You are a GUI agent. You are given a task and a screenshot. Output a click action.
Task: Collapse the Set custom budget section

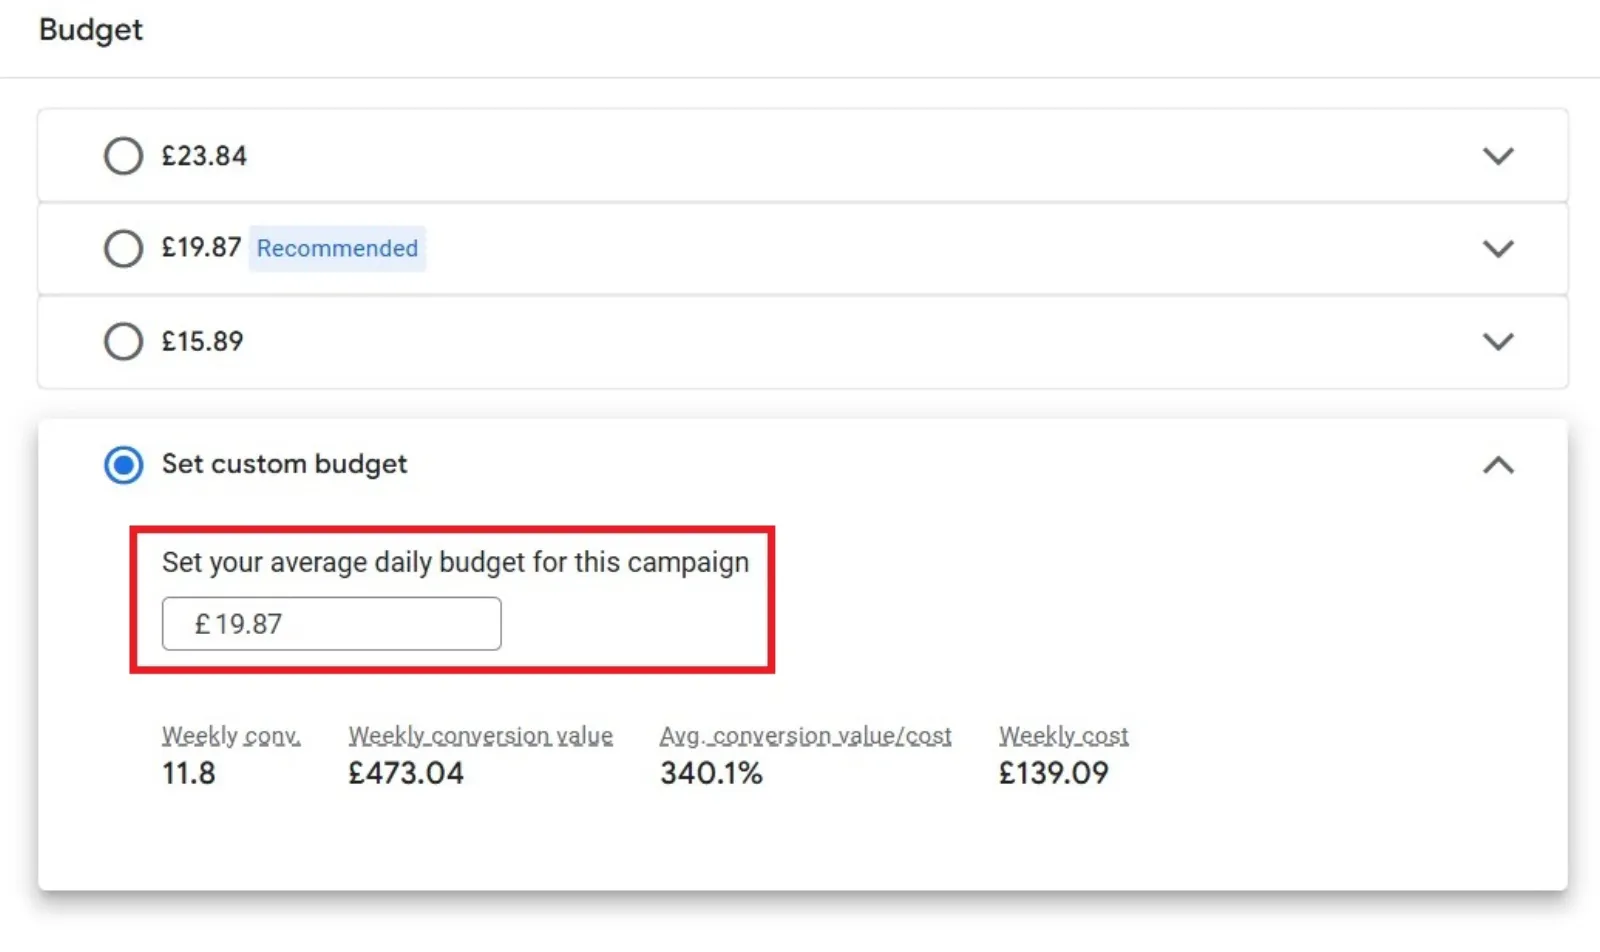point(1498,465)
